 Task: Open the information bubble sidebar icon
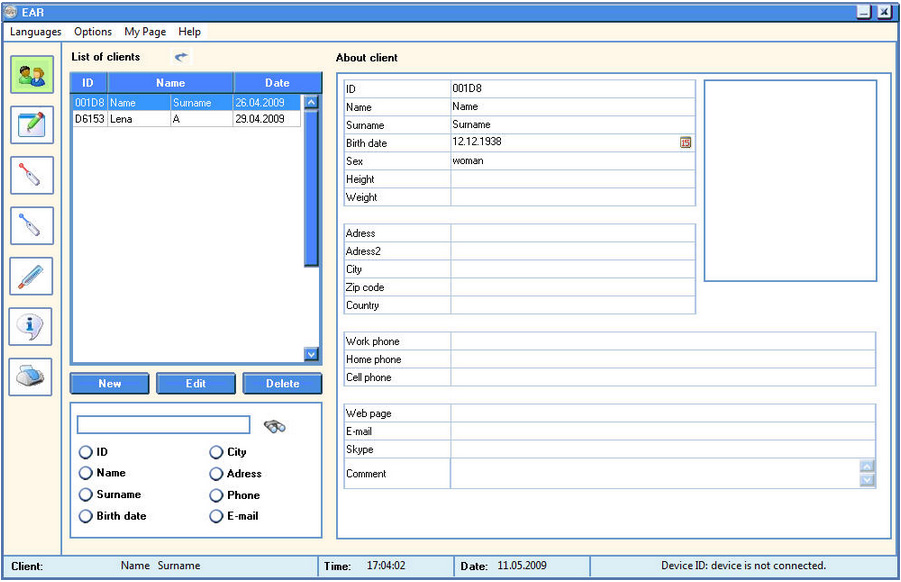[32, 326]
